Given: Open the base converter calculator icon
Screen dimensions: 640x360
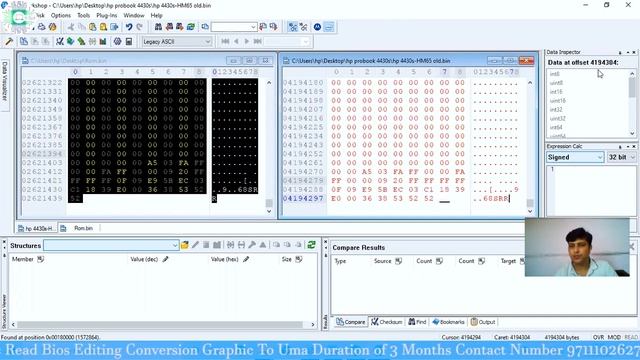Looking at the screenshot, I should tap(129, 42).
